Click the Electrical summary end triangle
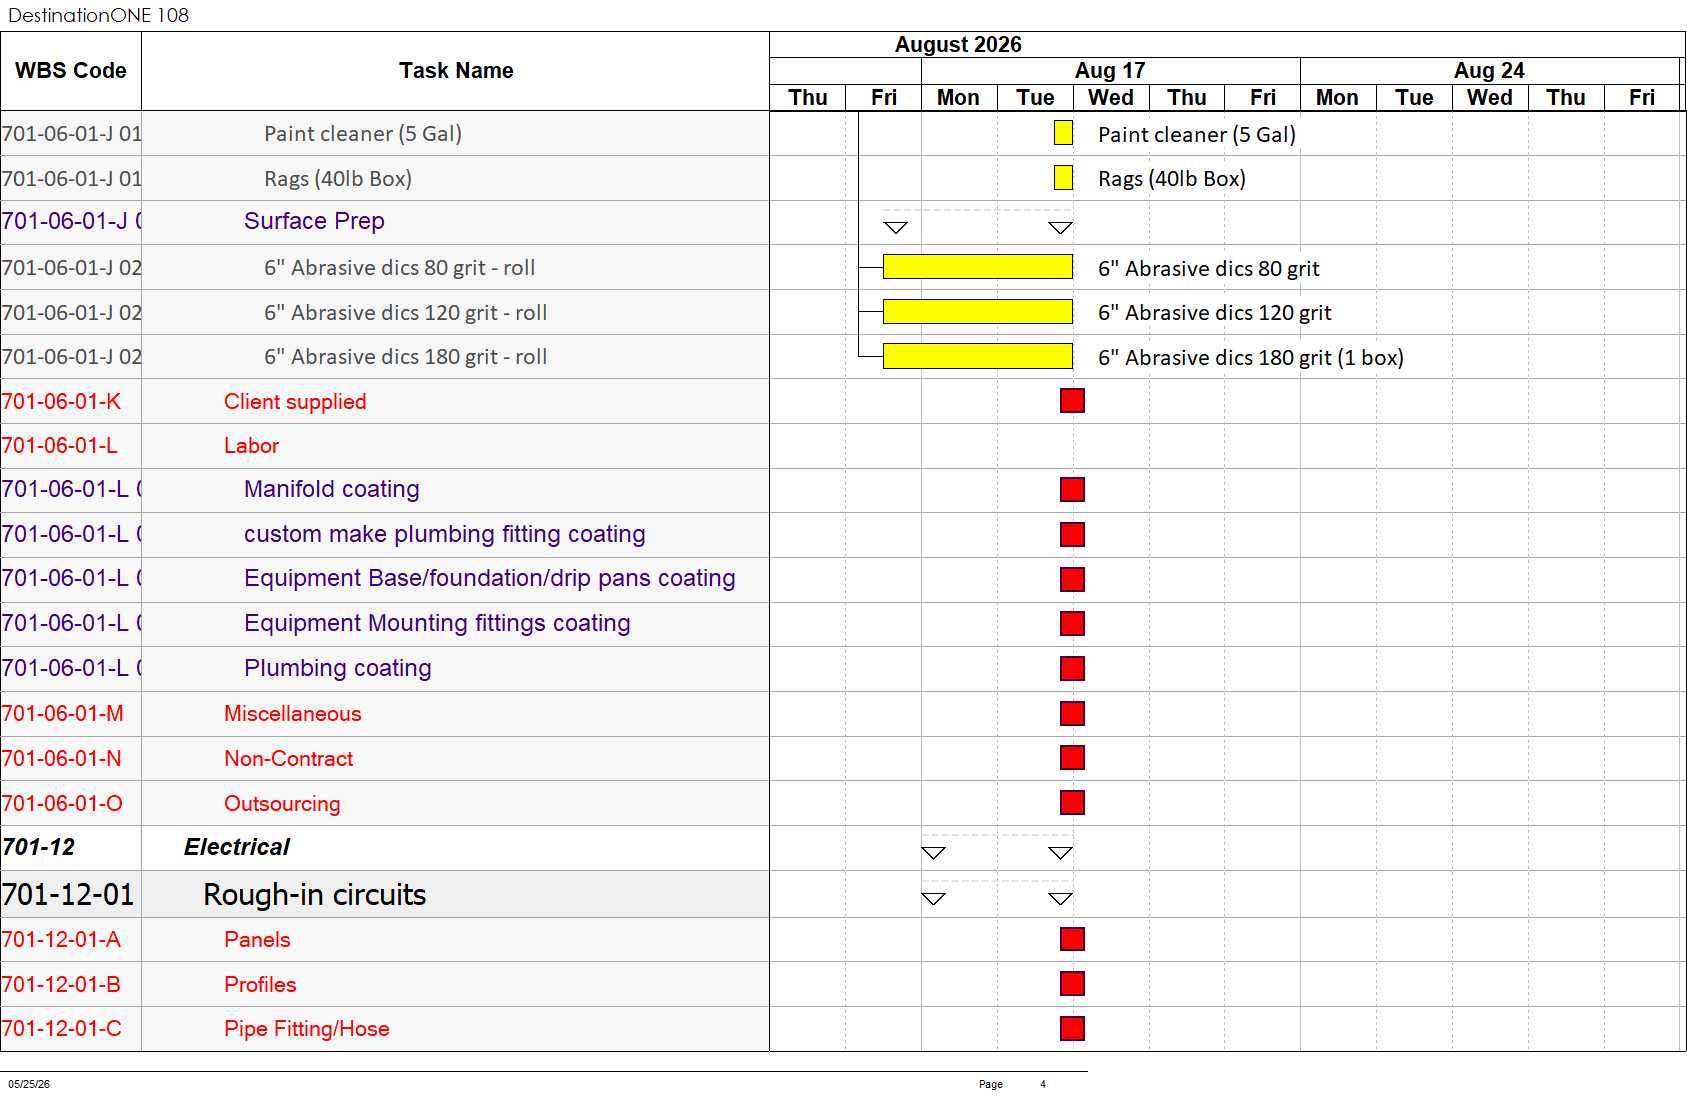Image resolution: width=1687 pixels, height=1097 pixels. click(1060, 852)
